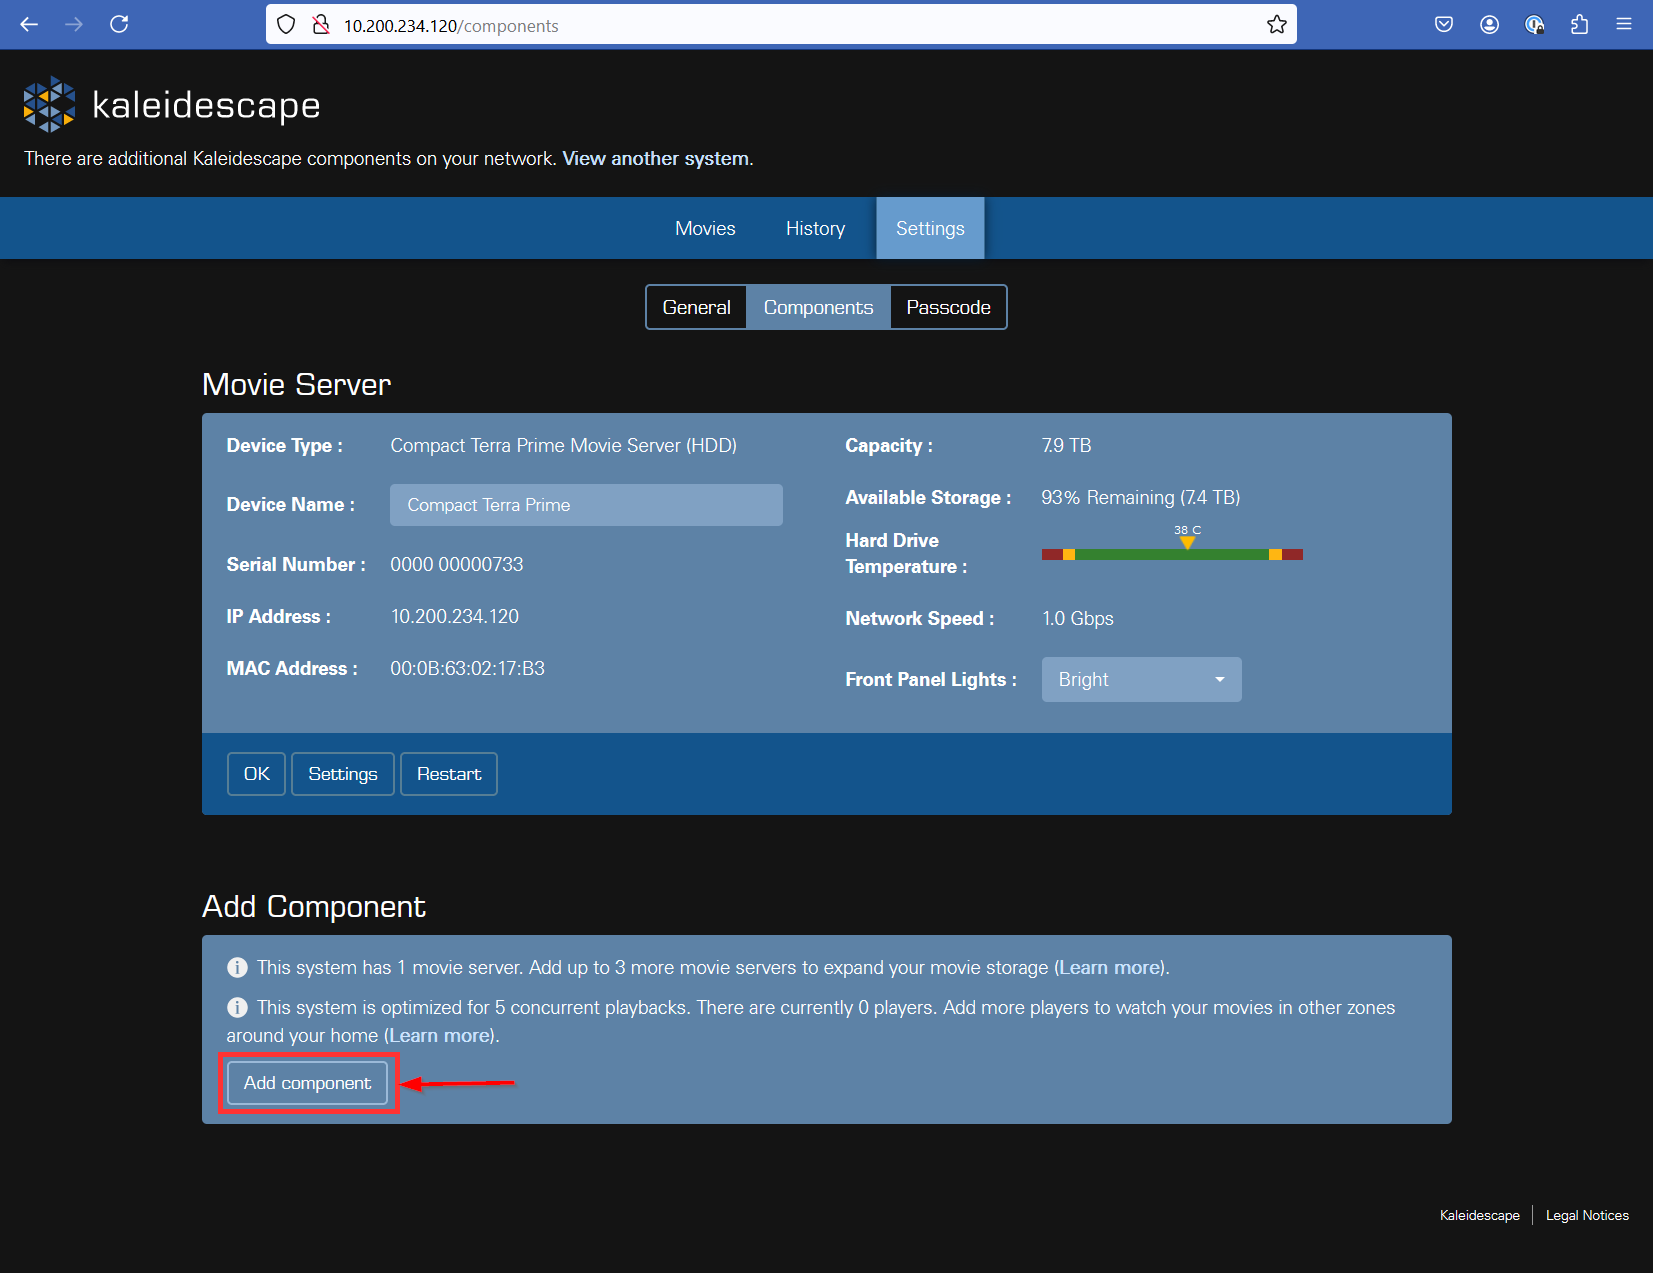Switch to the Passcode tab
This screenshot has height=1273, width=1653.
point(947,307)
